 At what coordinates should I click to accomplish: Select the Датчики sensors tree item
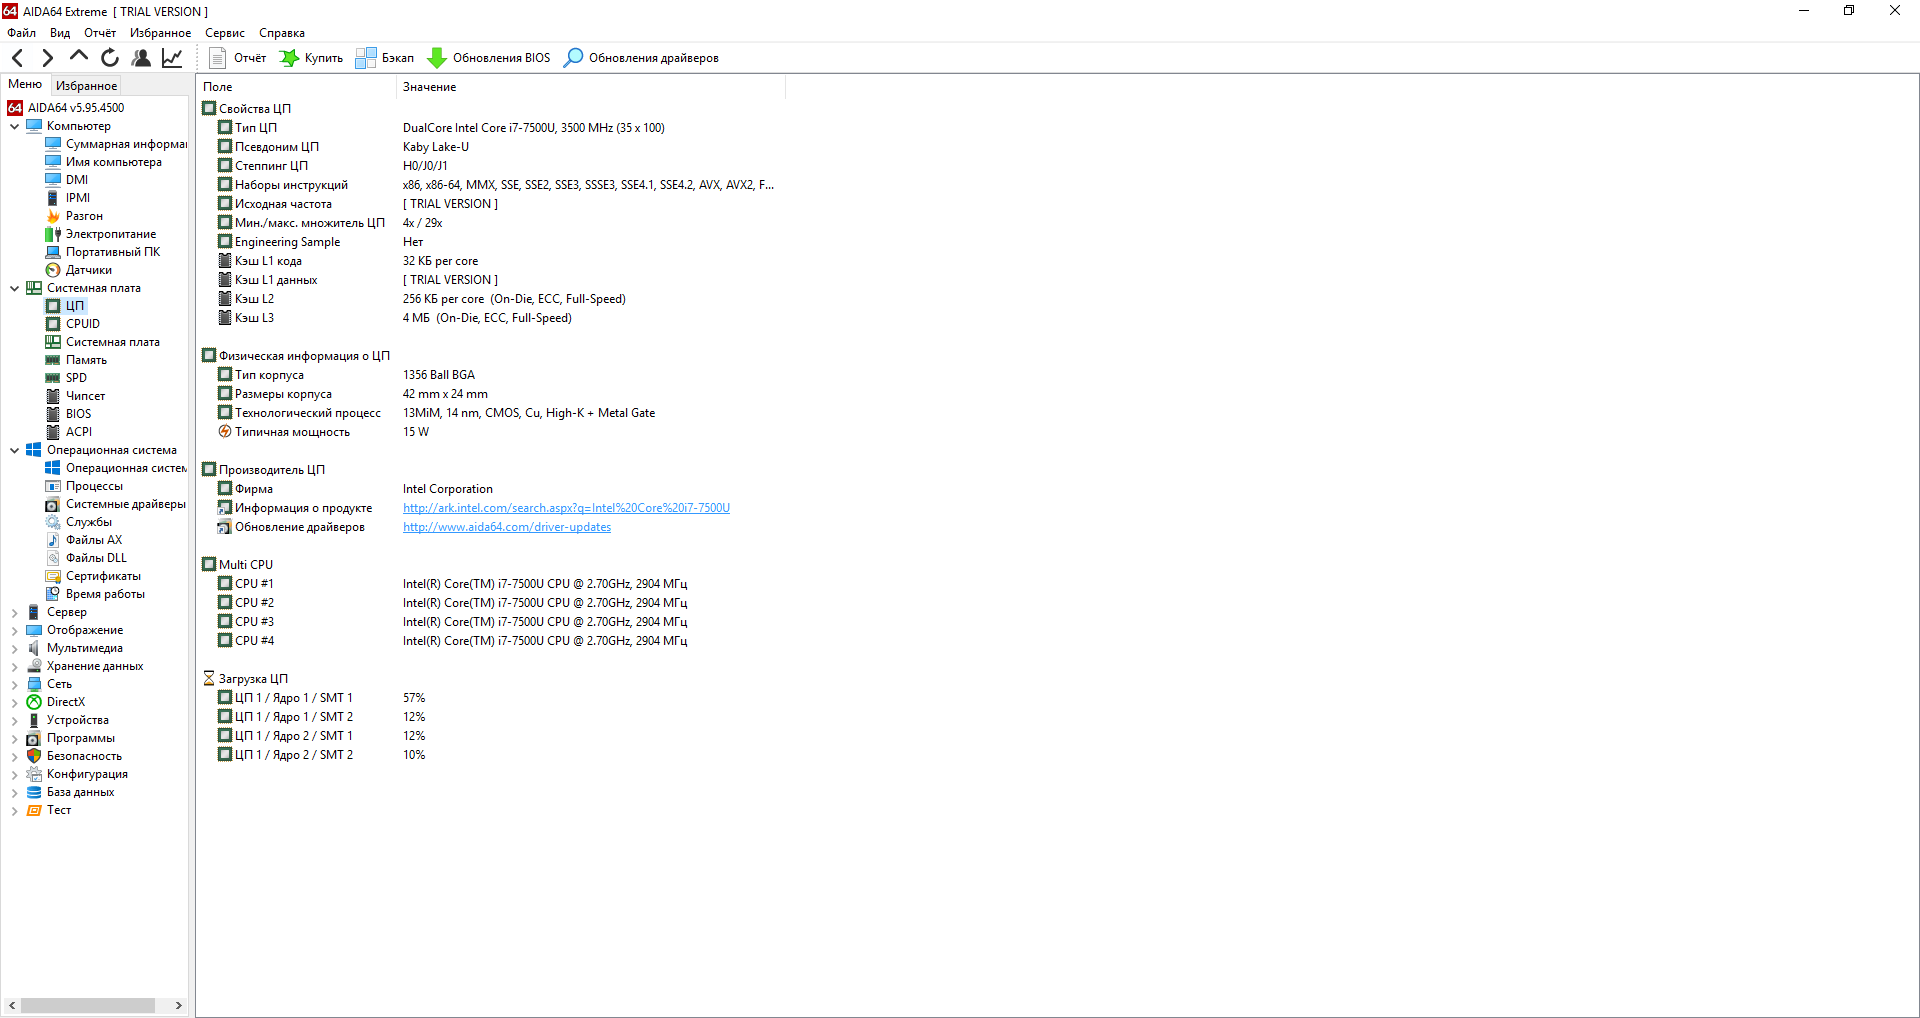[79, 270]
